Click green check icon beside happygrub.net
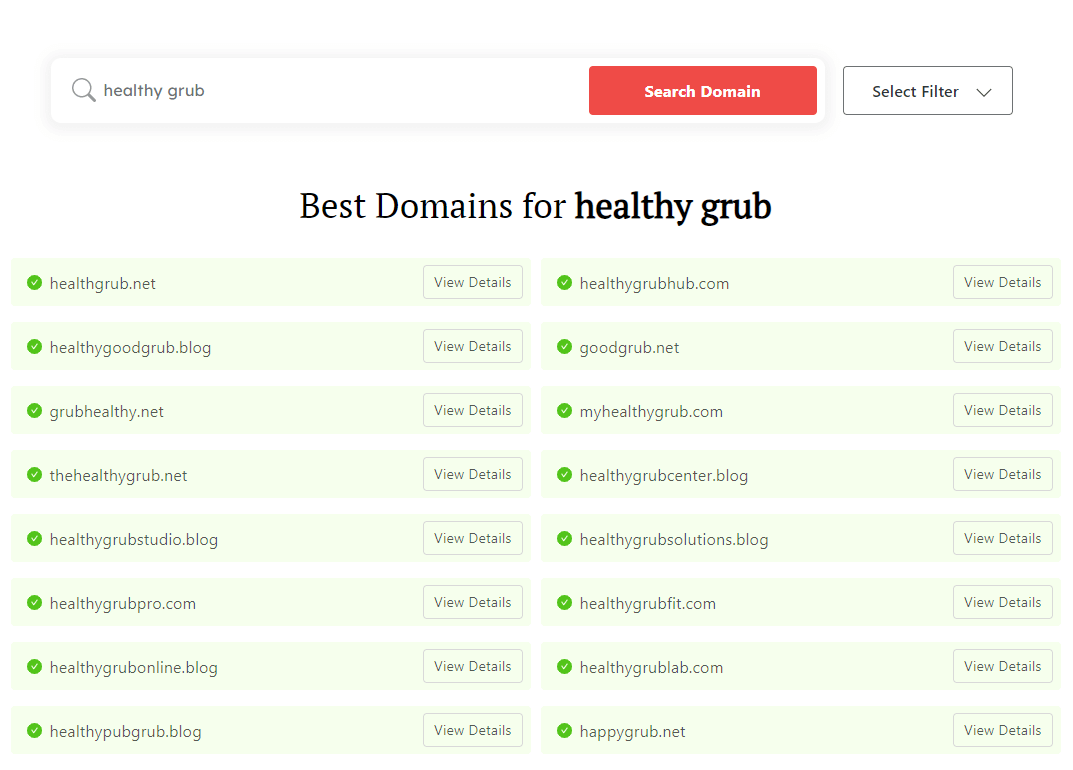The height and width of the screenshot is (770, 1073). pyautogui.click(x=564, y=730)
